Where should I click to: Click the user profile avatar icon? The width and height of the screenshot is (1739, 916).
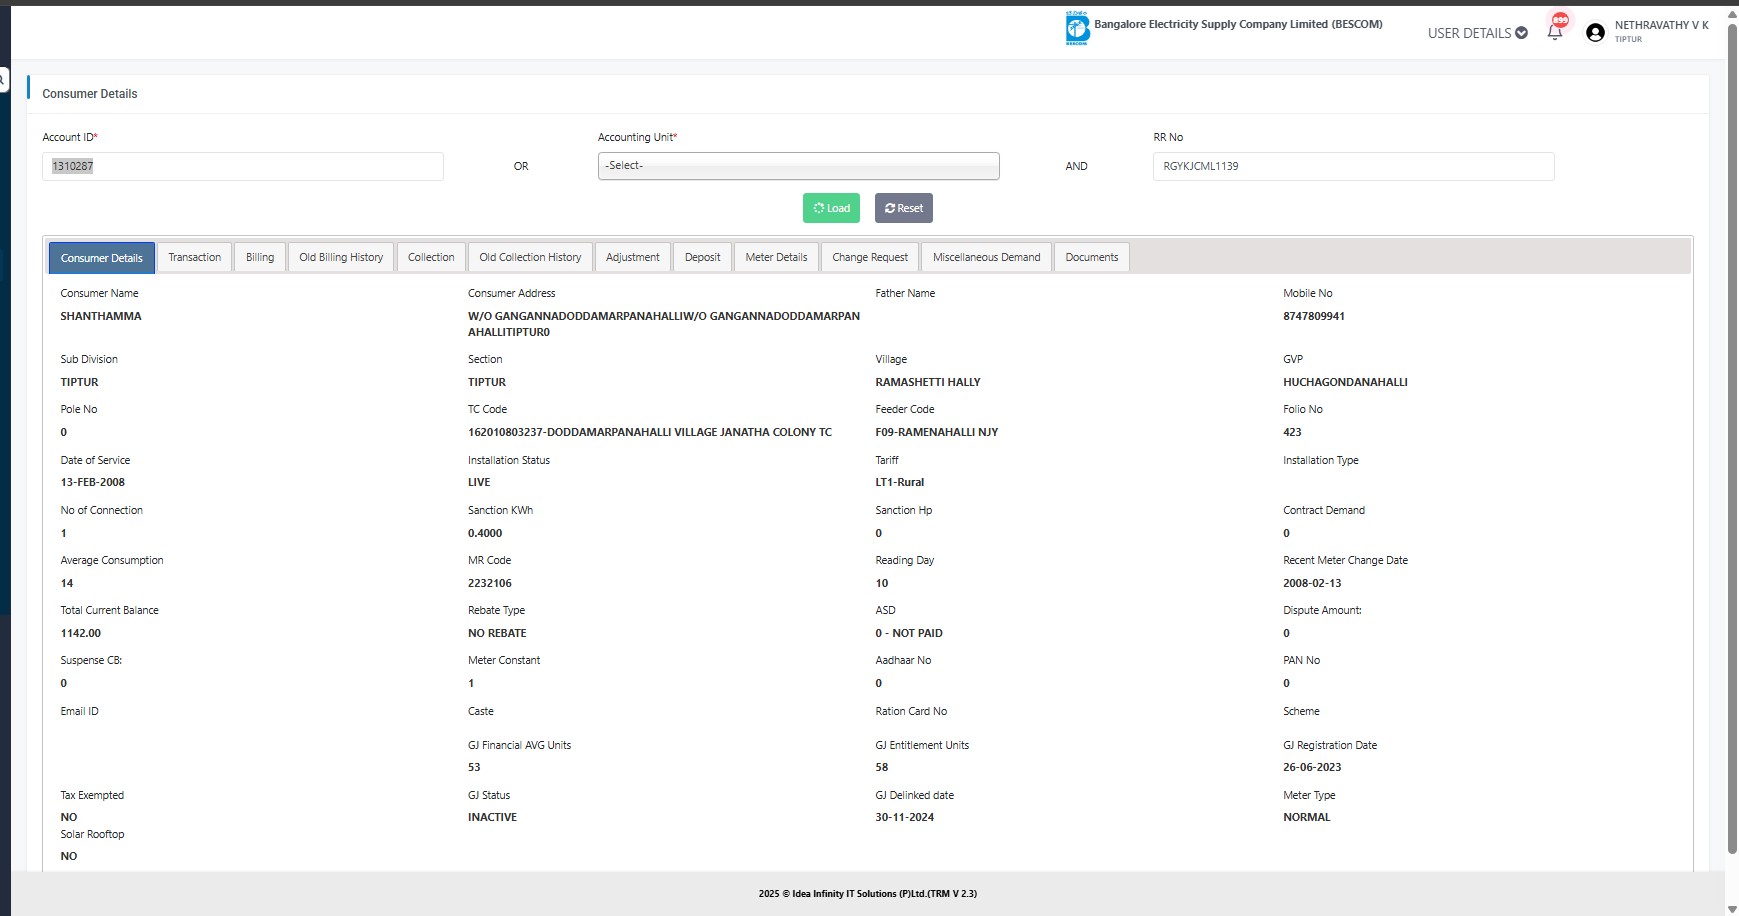click(x=1595, y=33)
